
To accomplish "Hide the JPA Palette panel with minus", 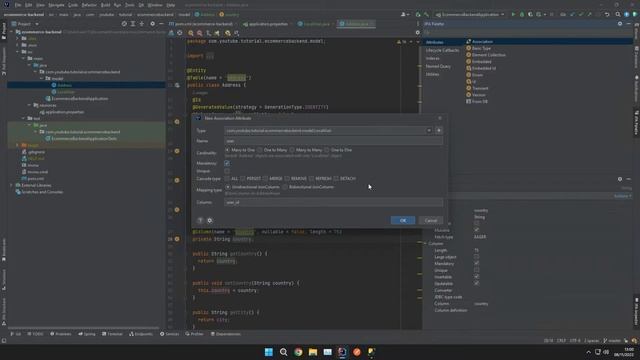I will tap(629, 24).
